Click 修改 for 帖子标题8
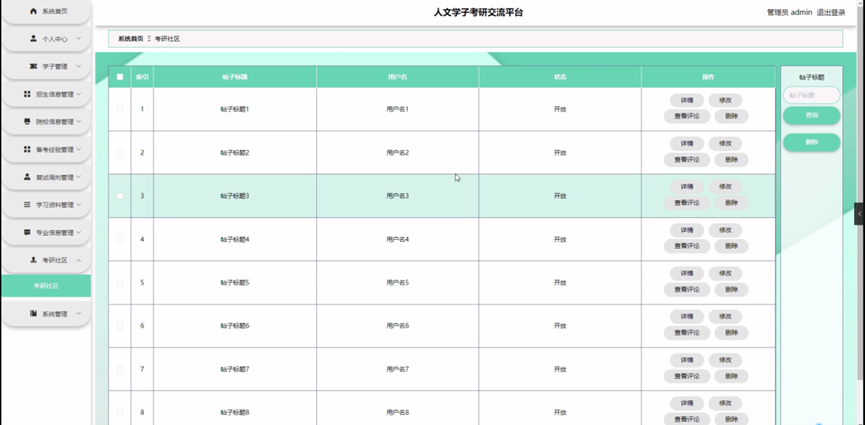 click(x=725, y=403)
